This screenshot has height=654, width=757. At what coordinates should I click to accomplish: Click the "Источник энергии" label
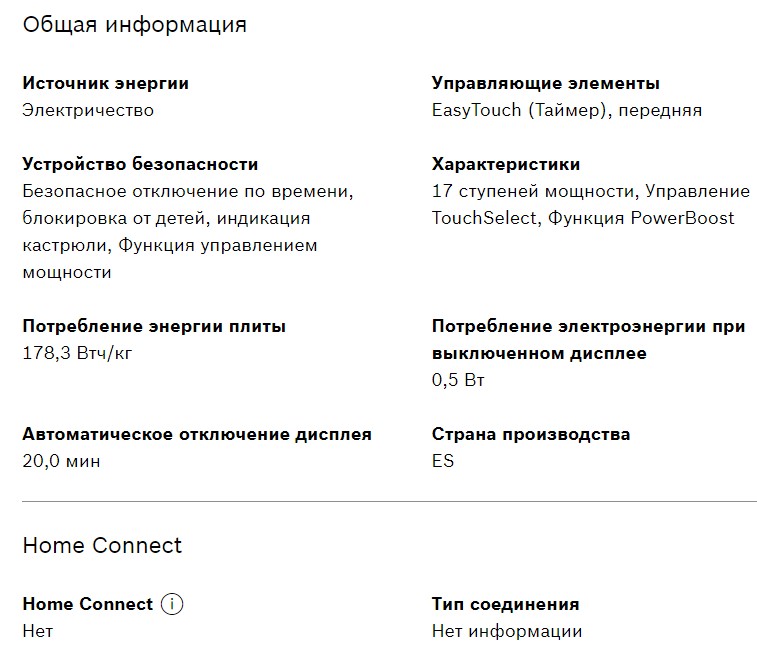(105, 84)
